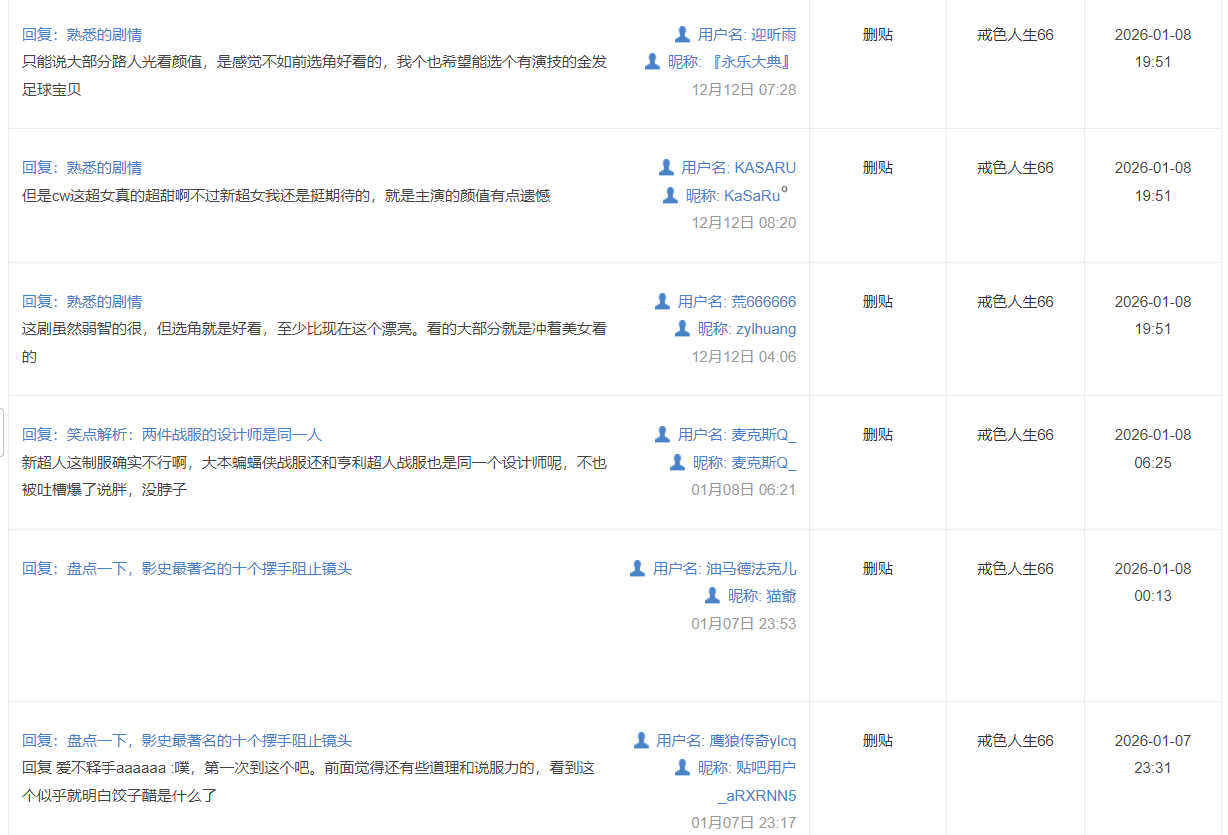Open the 盘点一下 reply posted by 鹰狼传奇ylcq

187,741
